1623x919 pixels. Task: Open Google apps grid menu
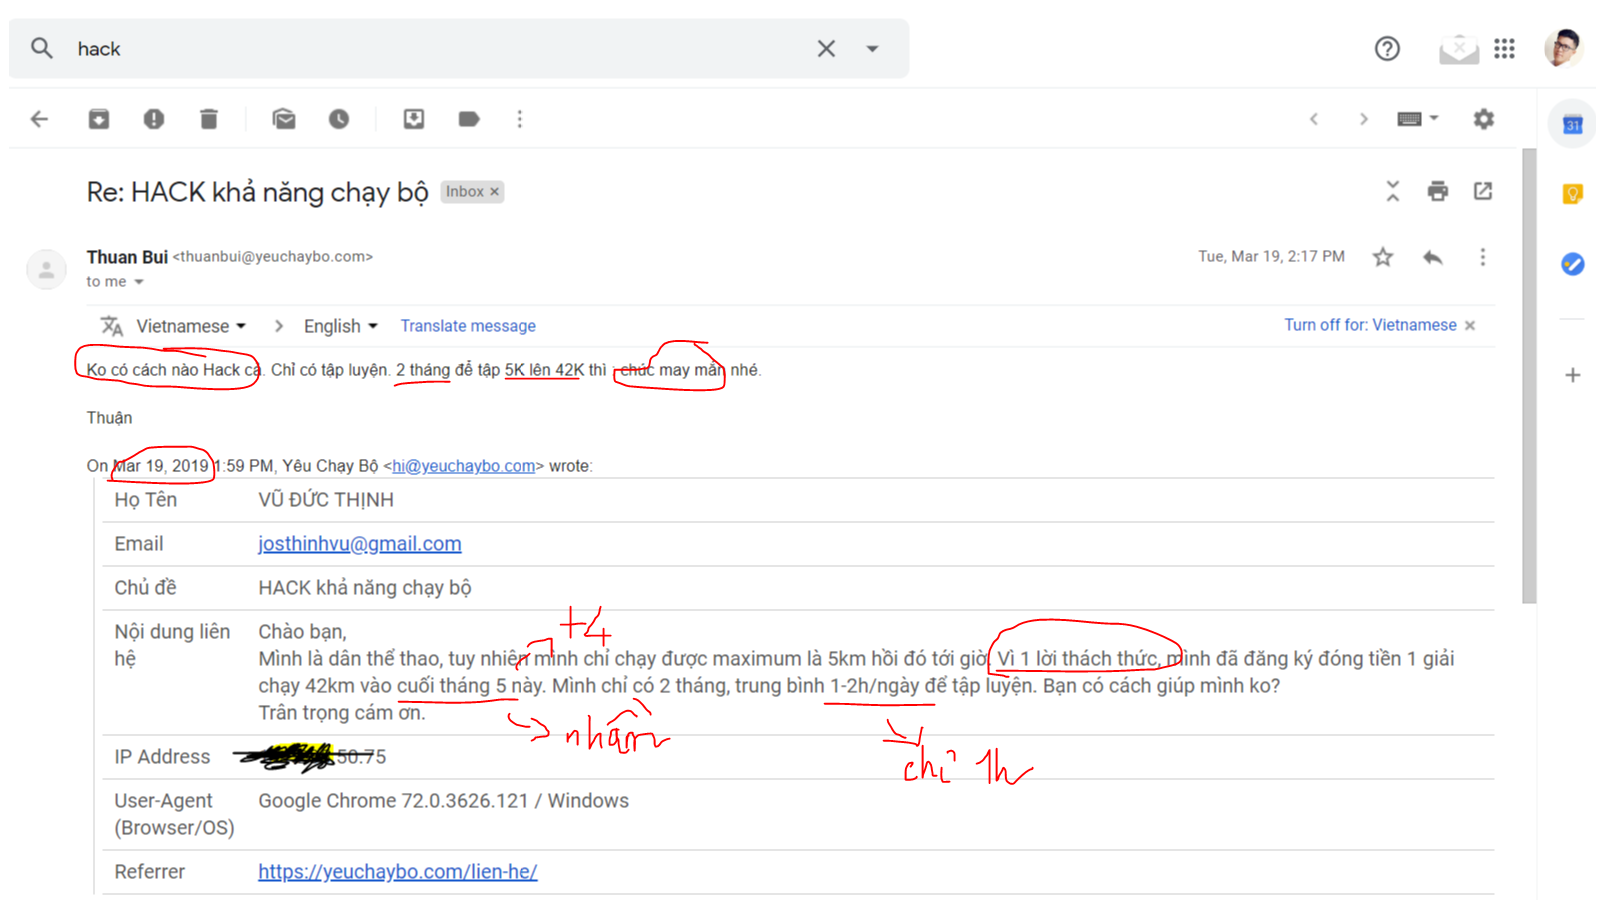tap(1504, 48)
